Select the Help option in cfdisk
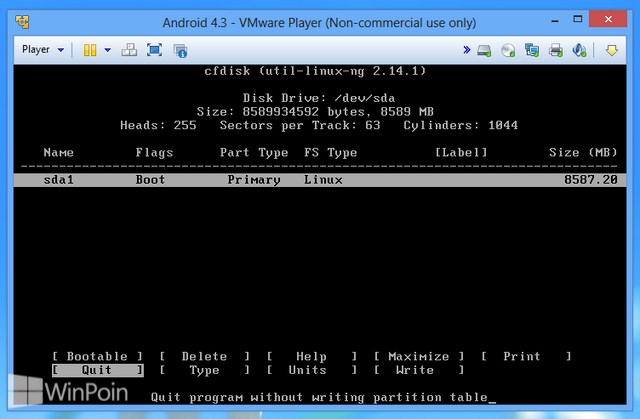Screen dimensions: 640x419 (x=312, y=356)
